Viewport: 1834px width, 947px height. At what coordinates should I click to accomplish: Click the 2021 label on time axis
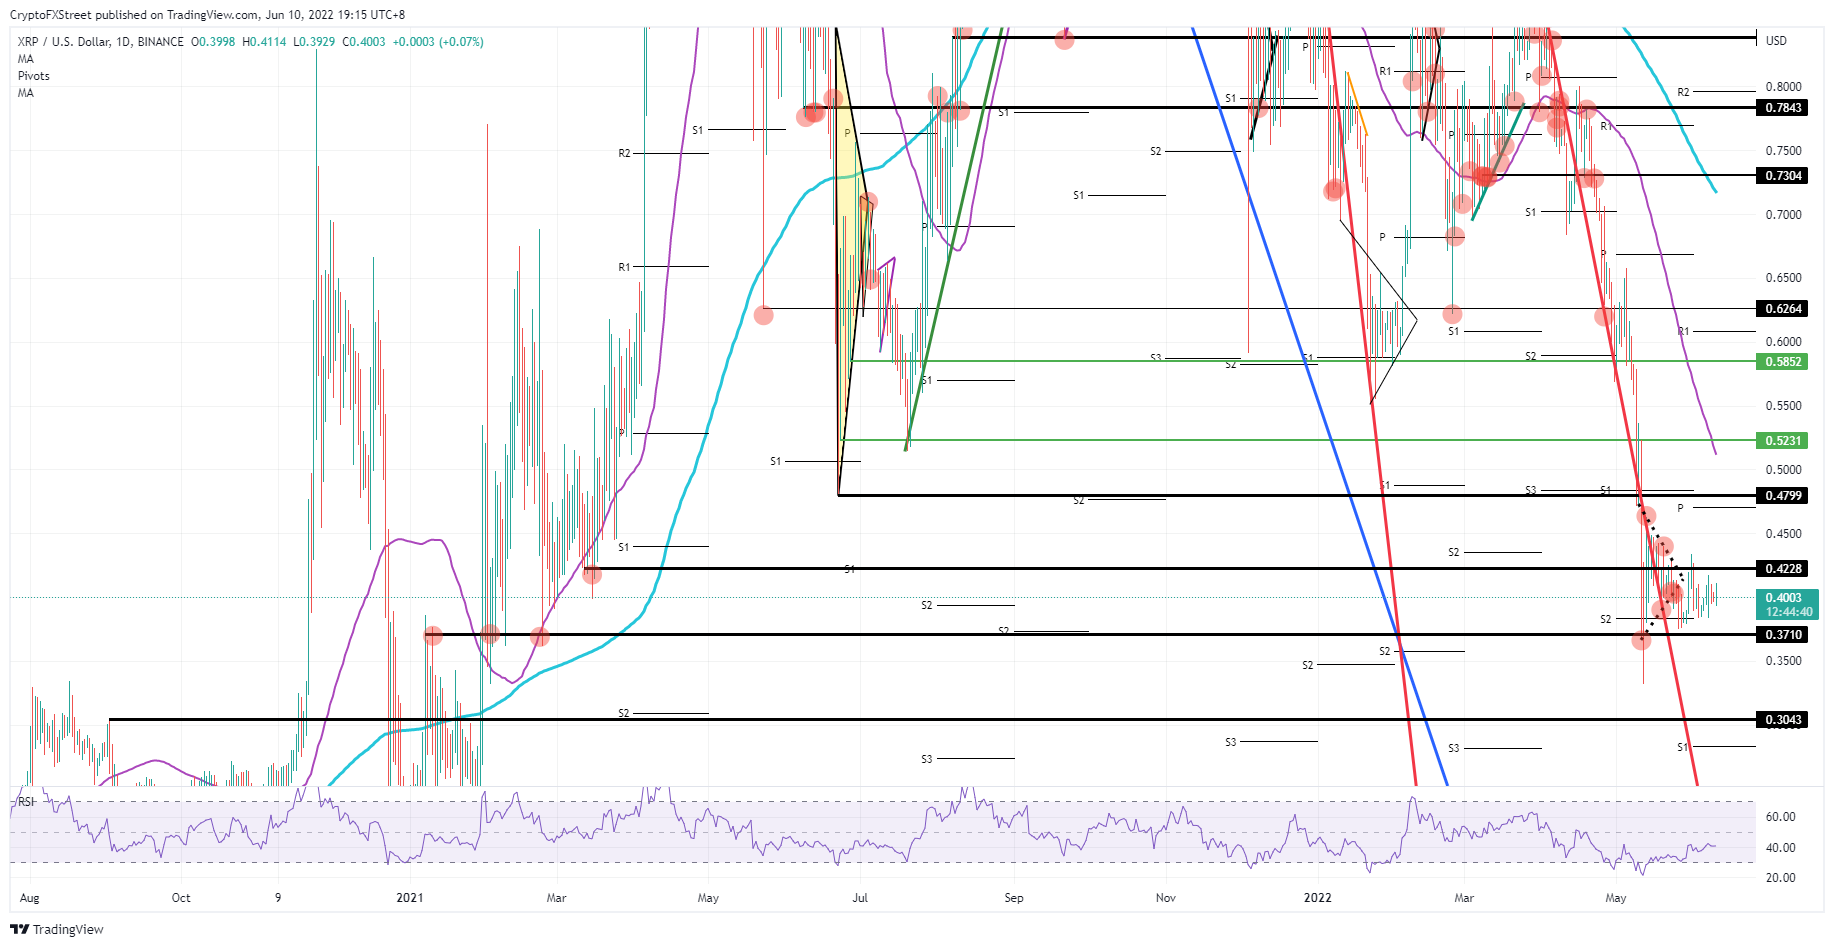click(409, 898)
